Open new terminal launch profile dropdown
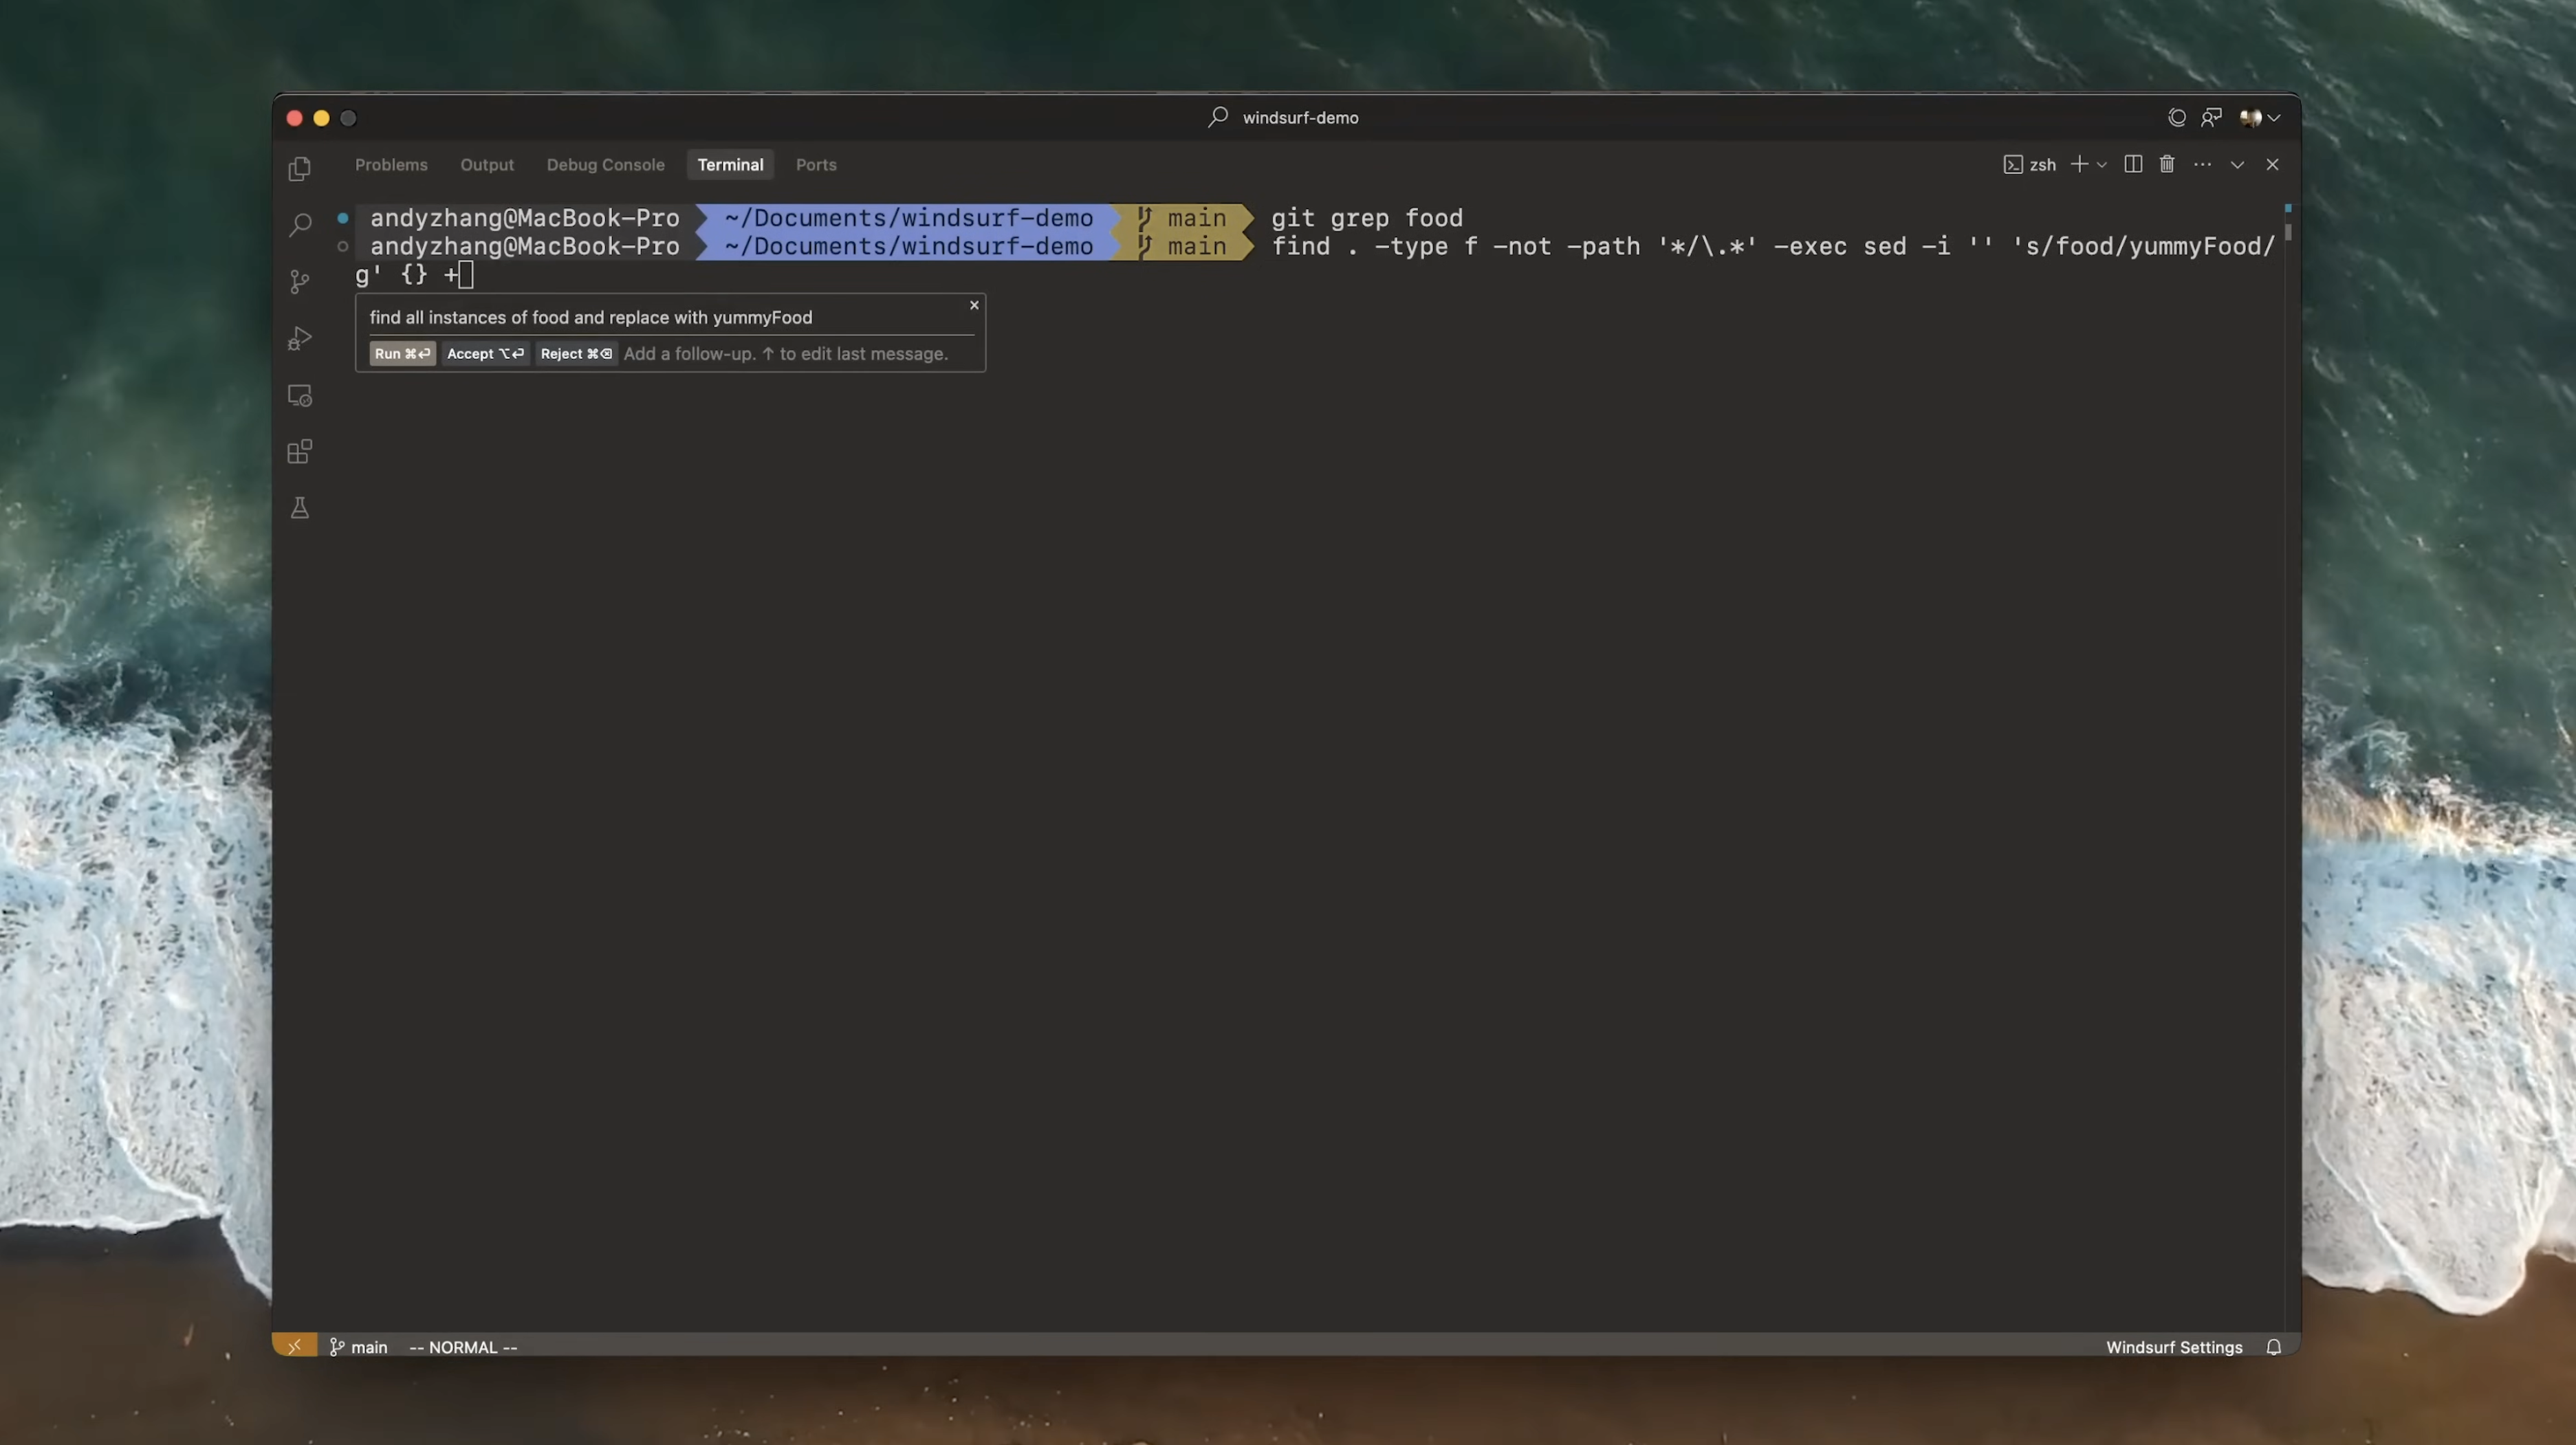 (2102, 165)
